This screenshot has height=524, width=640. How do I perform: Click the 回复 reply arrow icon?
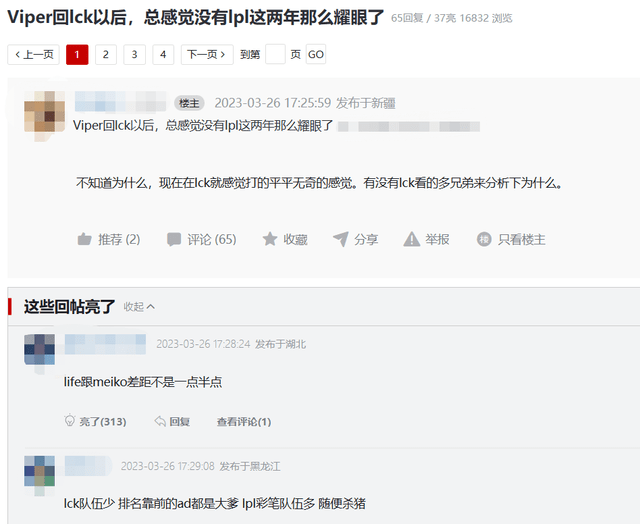click(160, 421)
